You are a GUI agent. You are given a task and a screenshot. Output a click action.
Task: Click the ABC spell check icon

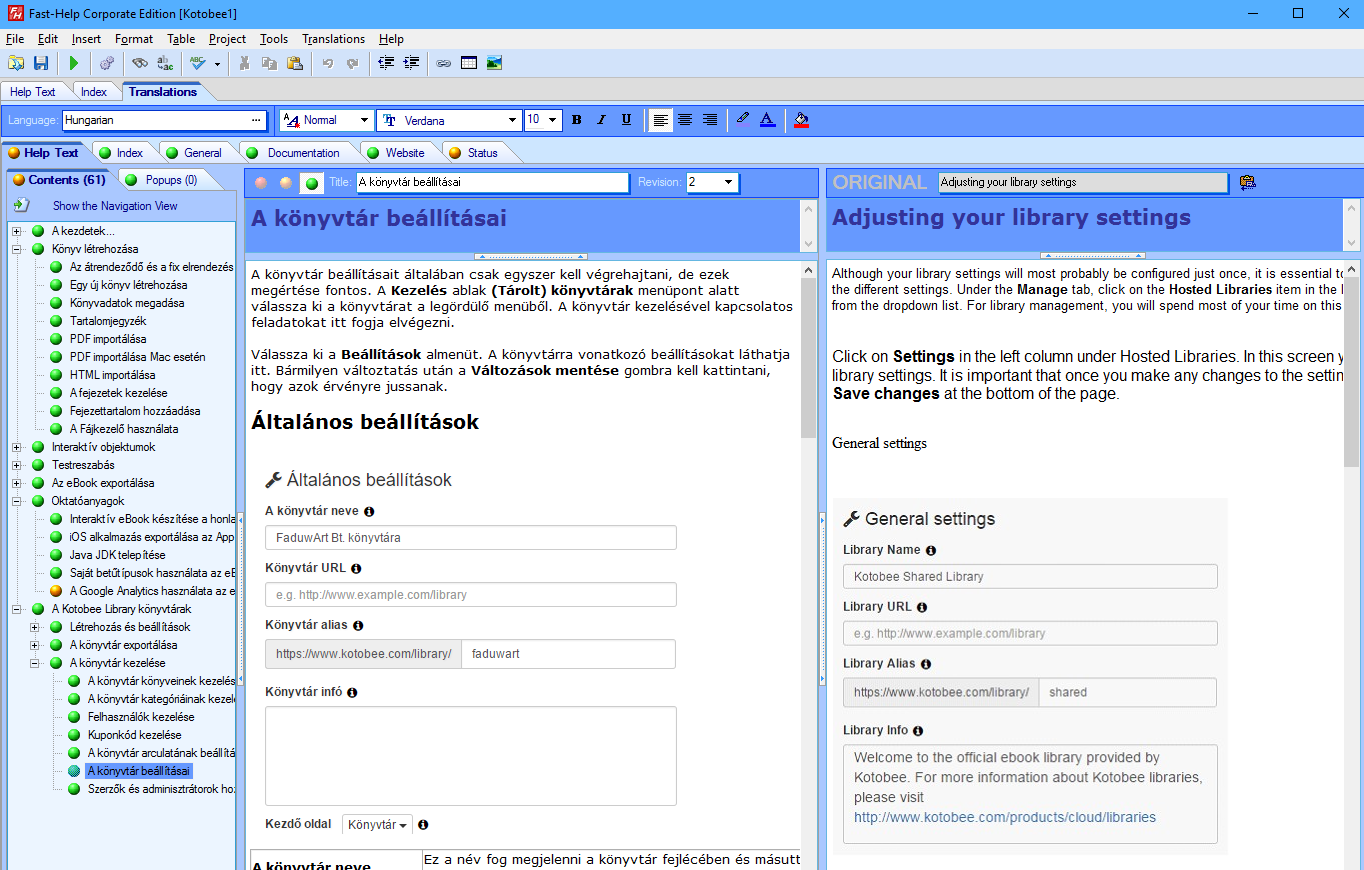pos(198,63)
